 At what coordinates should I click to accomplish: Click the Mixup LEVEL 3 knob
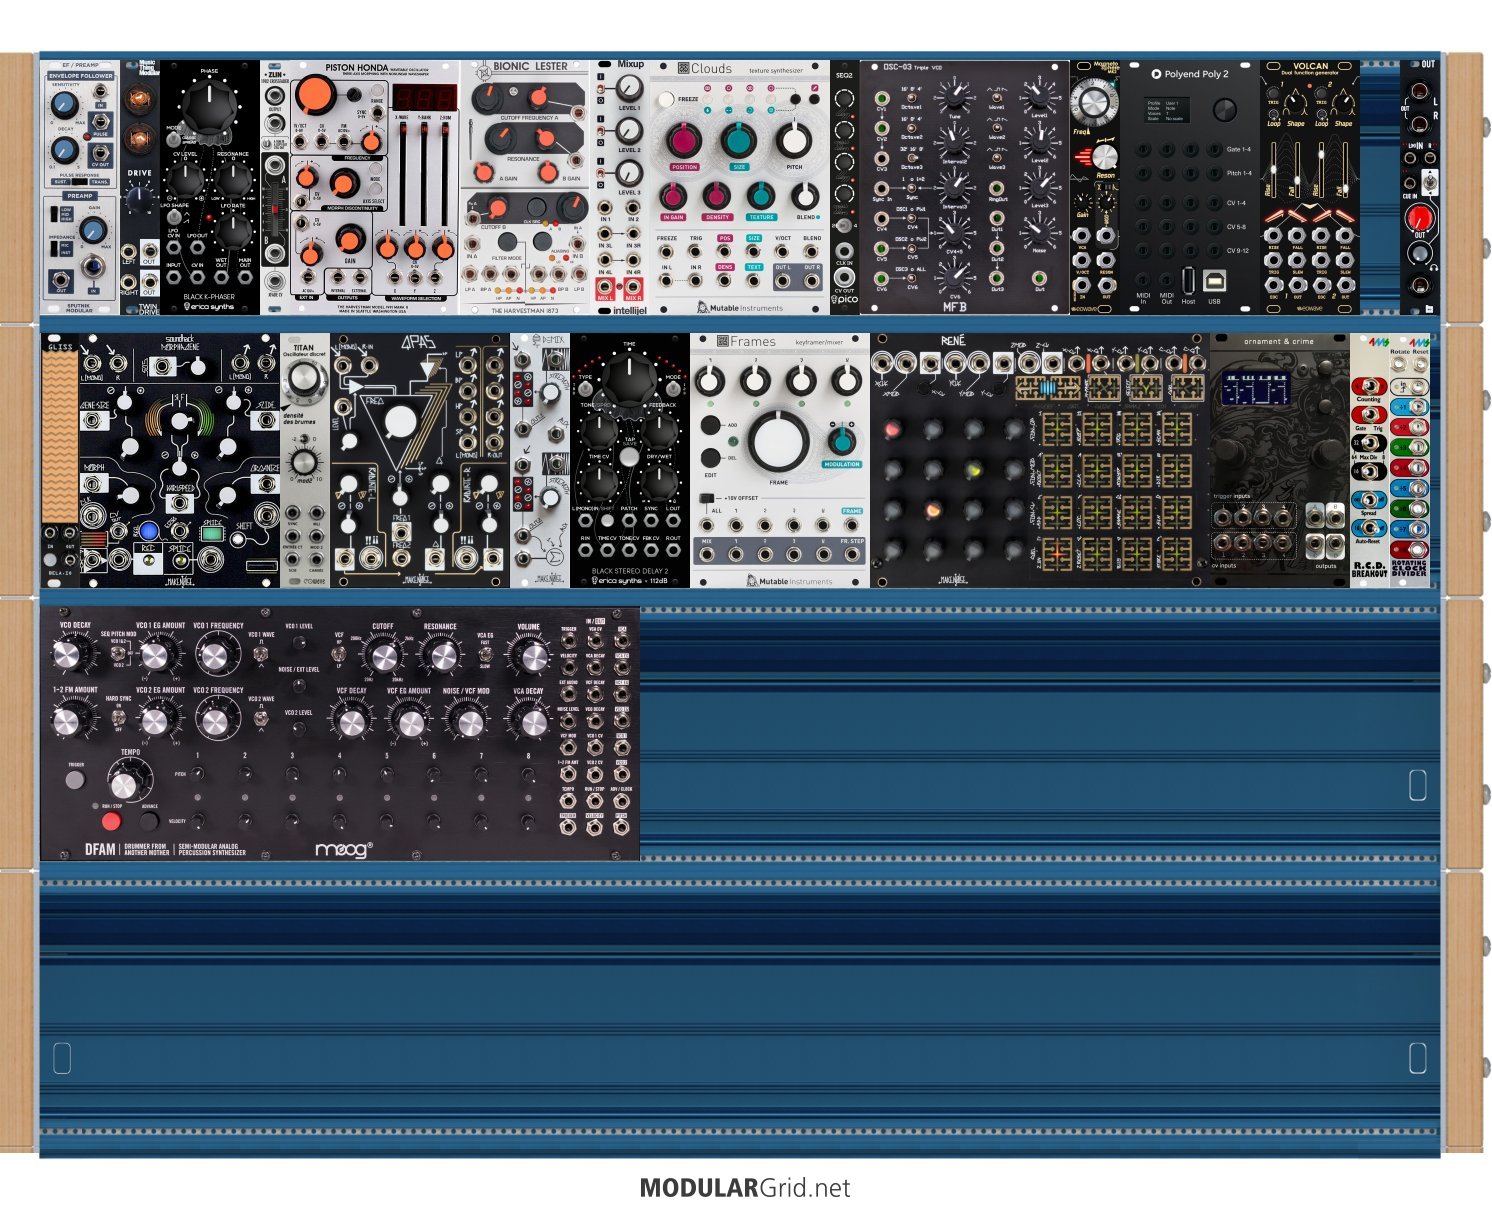tap(629, 172)
